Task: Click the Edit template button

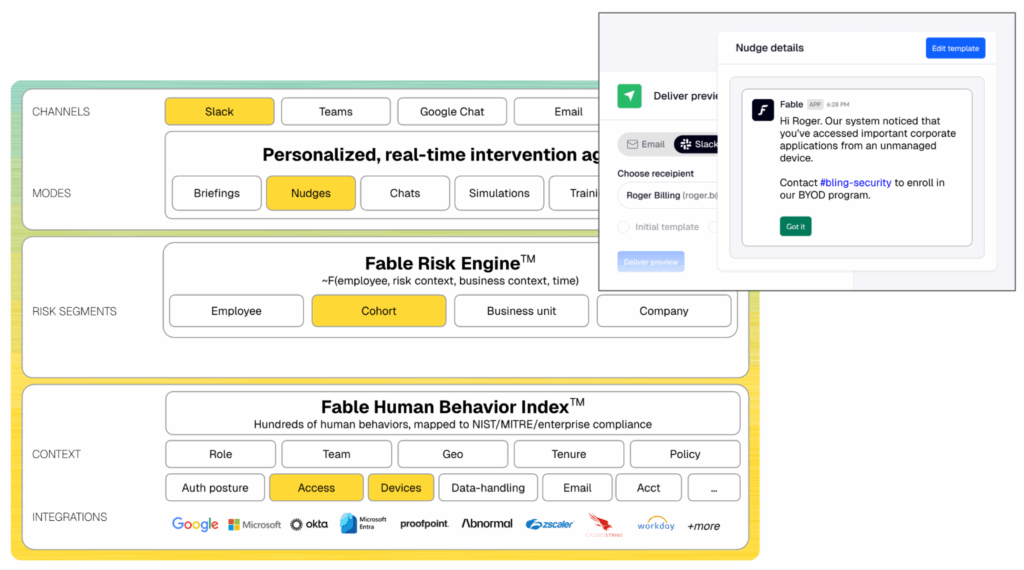Action: pyautogui.click(x=955, y=48)
